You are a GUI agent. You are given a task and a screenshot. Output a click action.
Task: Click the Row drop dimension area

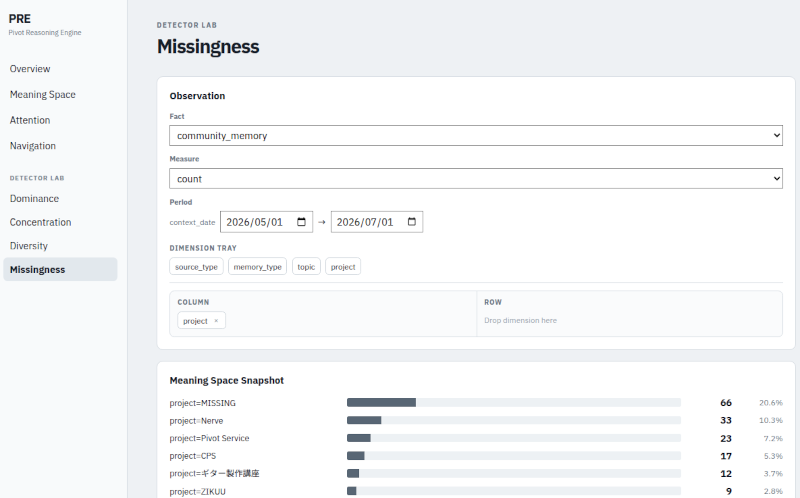[x=629, y=313]
